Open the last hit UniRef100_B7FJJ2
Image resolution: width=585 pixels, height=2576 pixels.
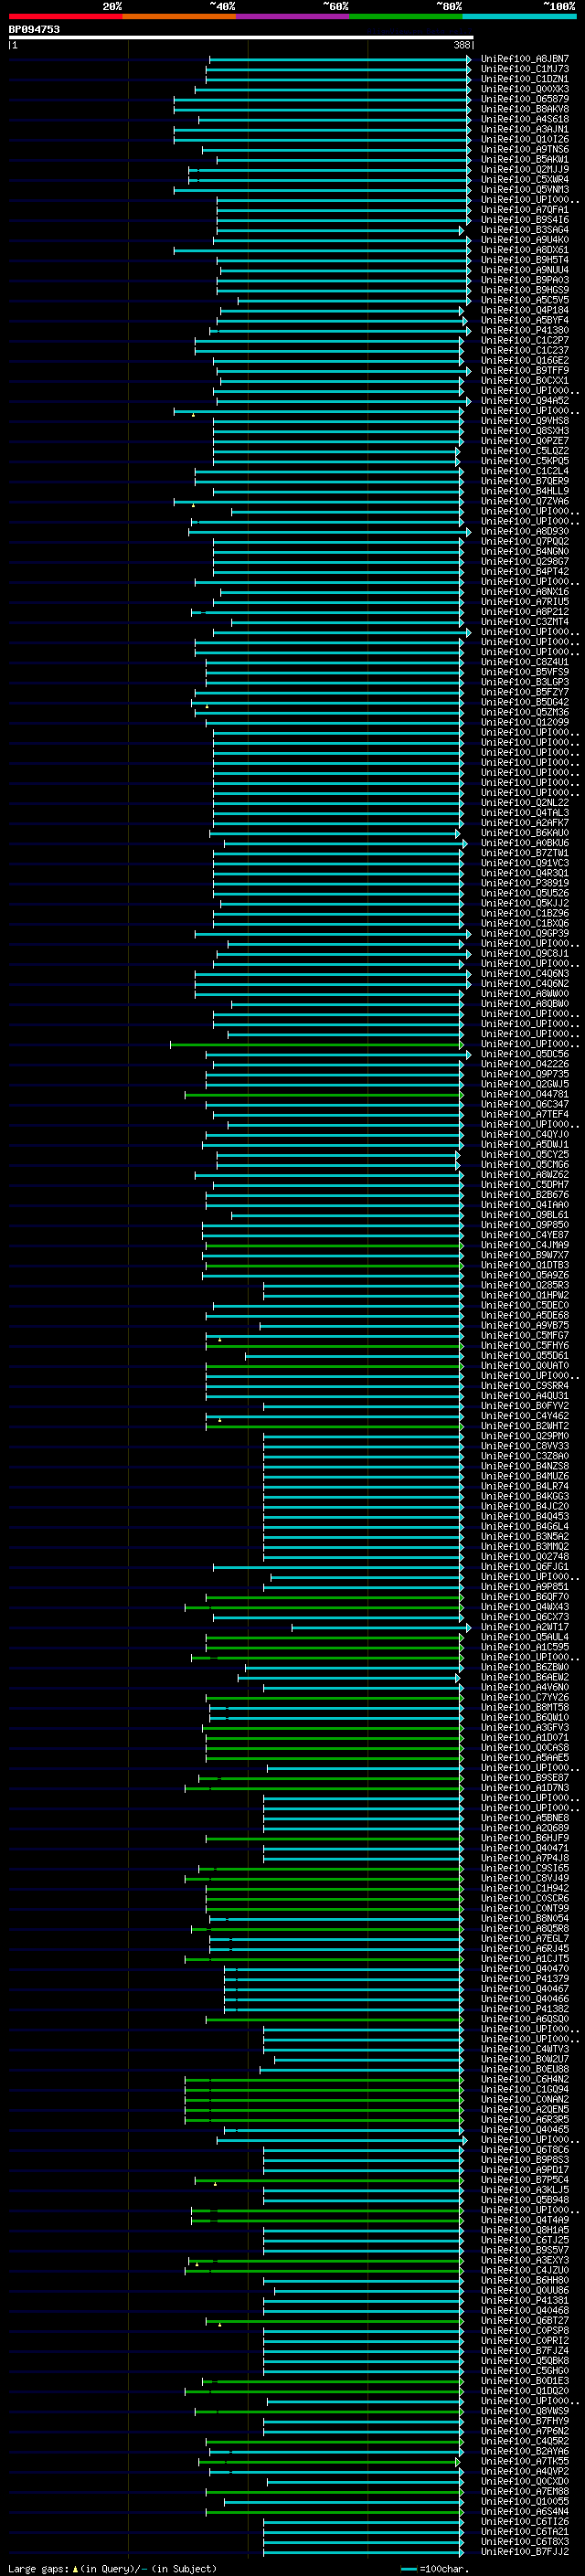[x=524, y=2551]
